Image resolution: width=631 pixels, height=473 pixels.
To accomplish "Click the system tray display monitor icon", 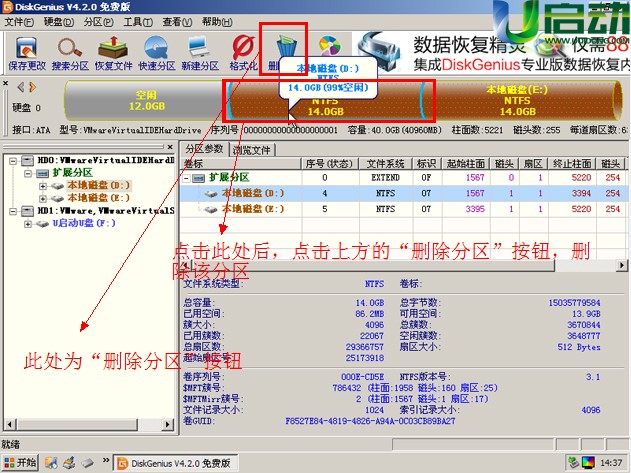I will click(x=588, y=463).
